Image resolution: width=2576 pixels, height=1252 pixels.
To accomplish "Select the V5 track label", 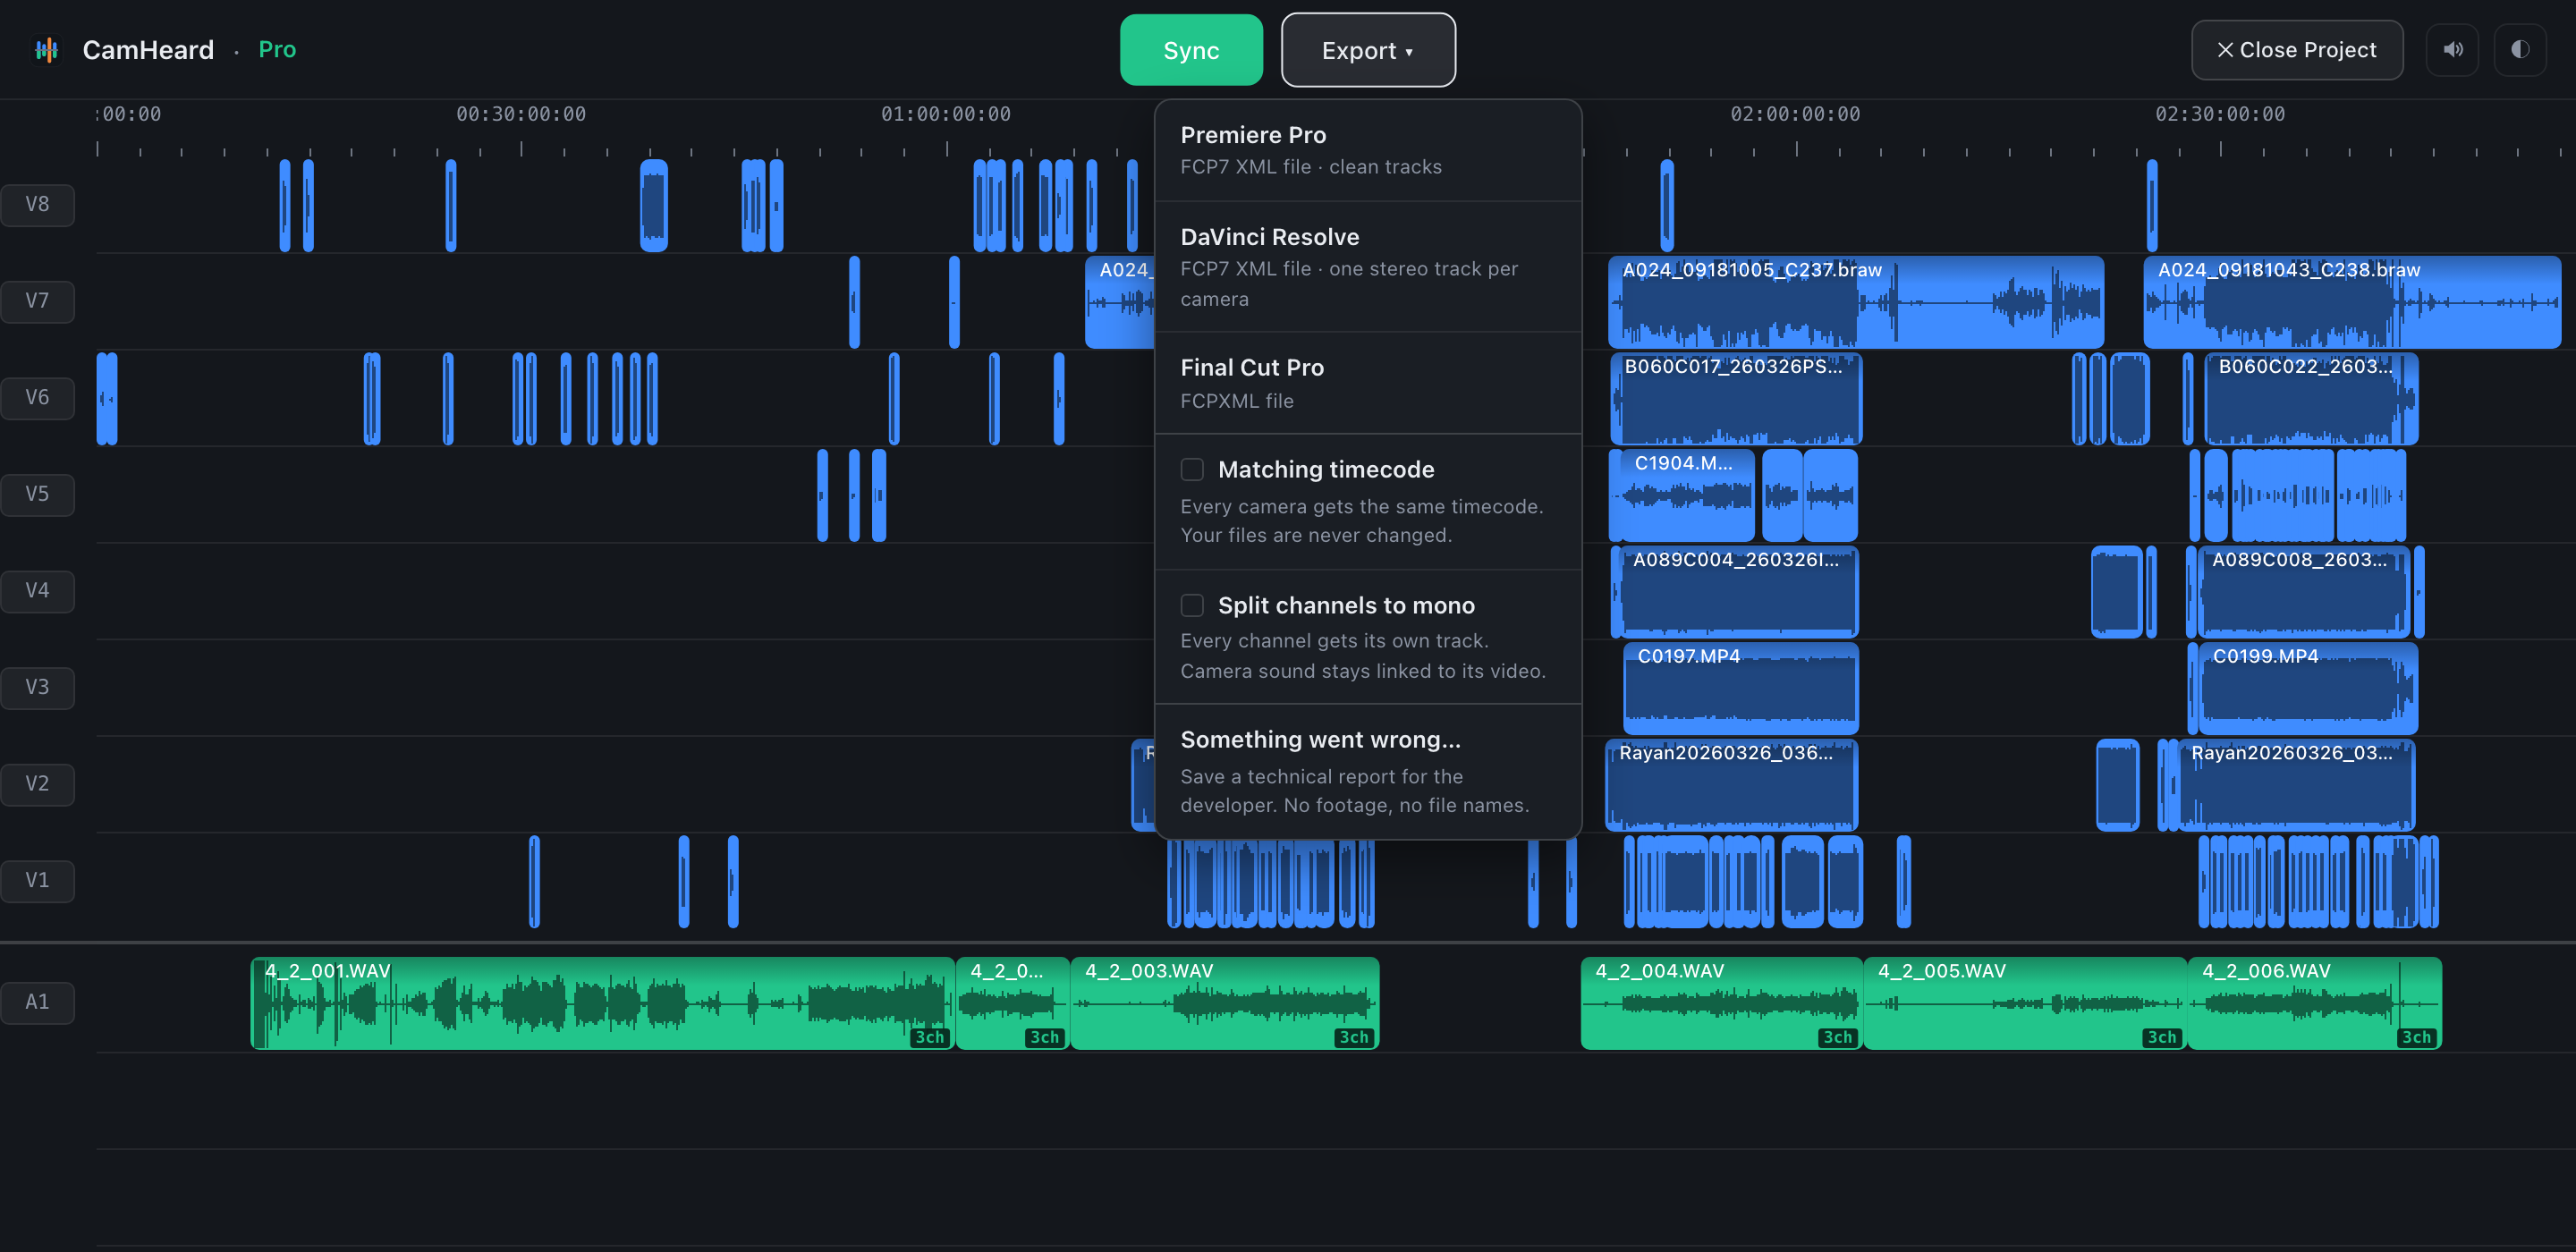I will (37, 494).
